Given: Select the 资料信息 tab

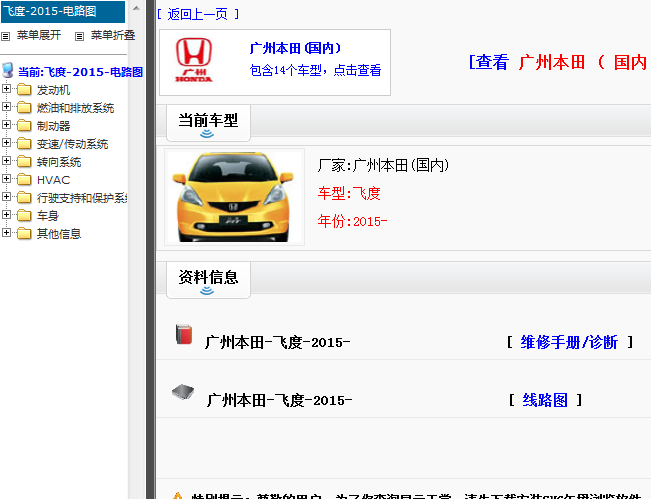Looking at the screenshot, I should coord(208,280).
